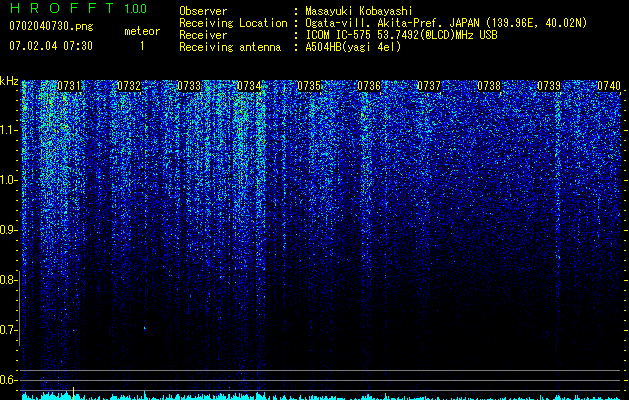Click the Observer field label
Viewport: 629px width, 400px height.
pyautogui.click(x=203, y=11)
